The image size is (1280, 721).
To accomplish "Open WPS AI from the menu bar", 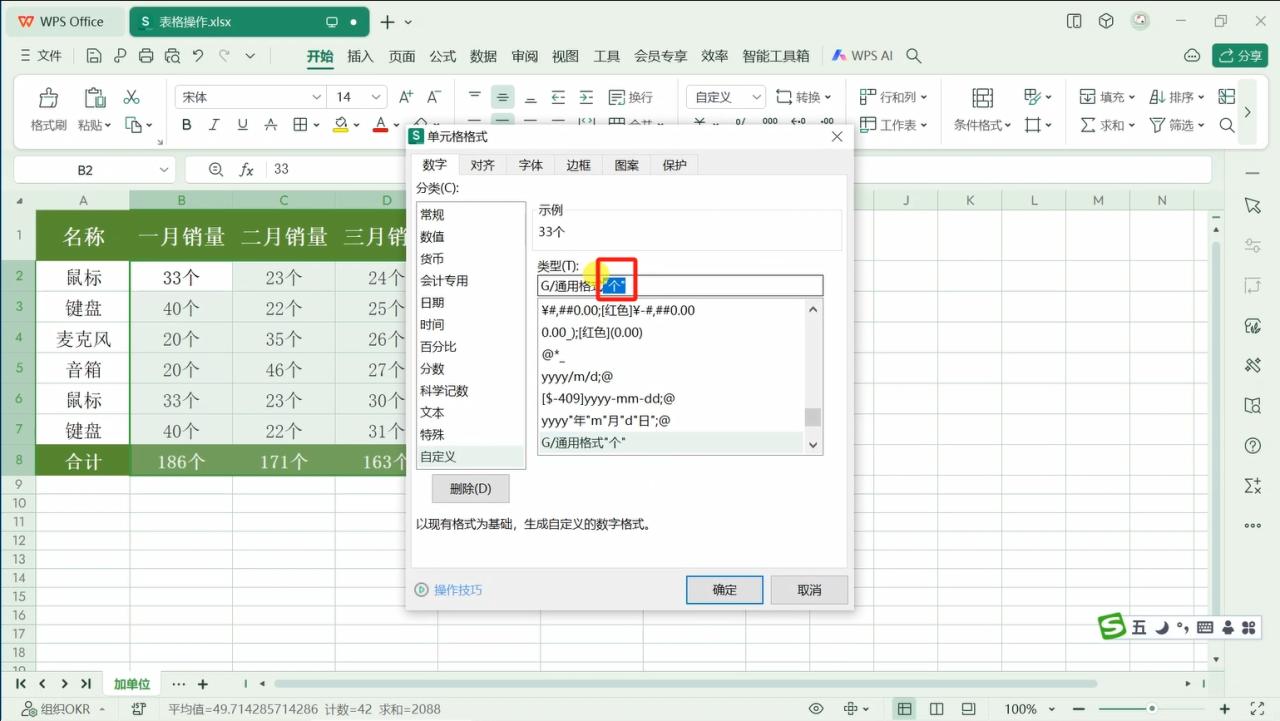I will (x=862, y=56).
